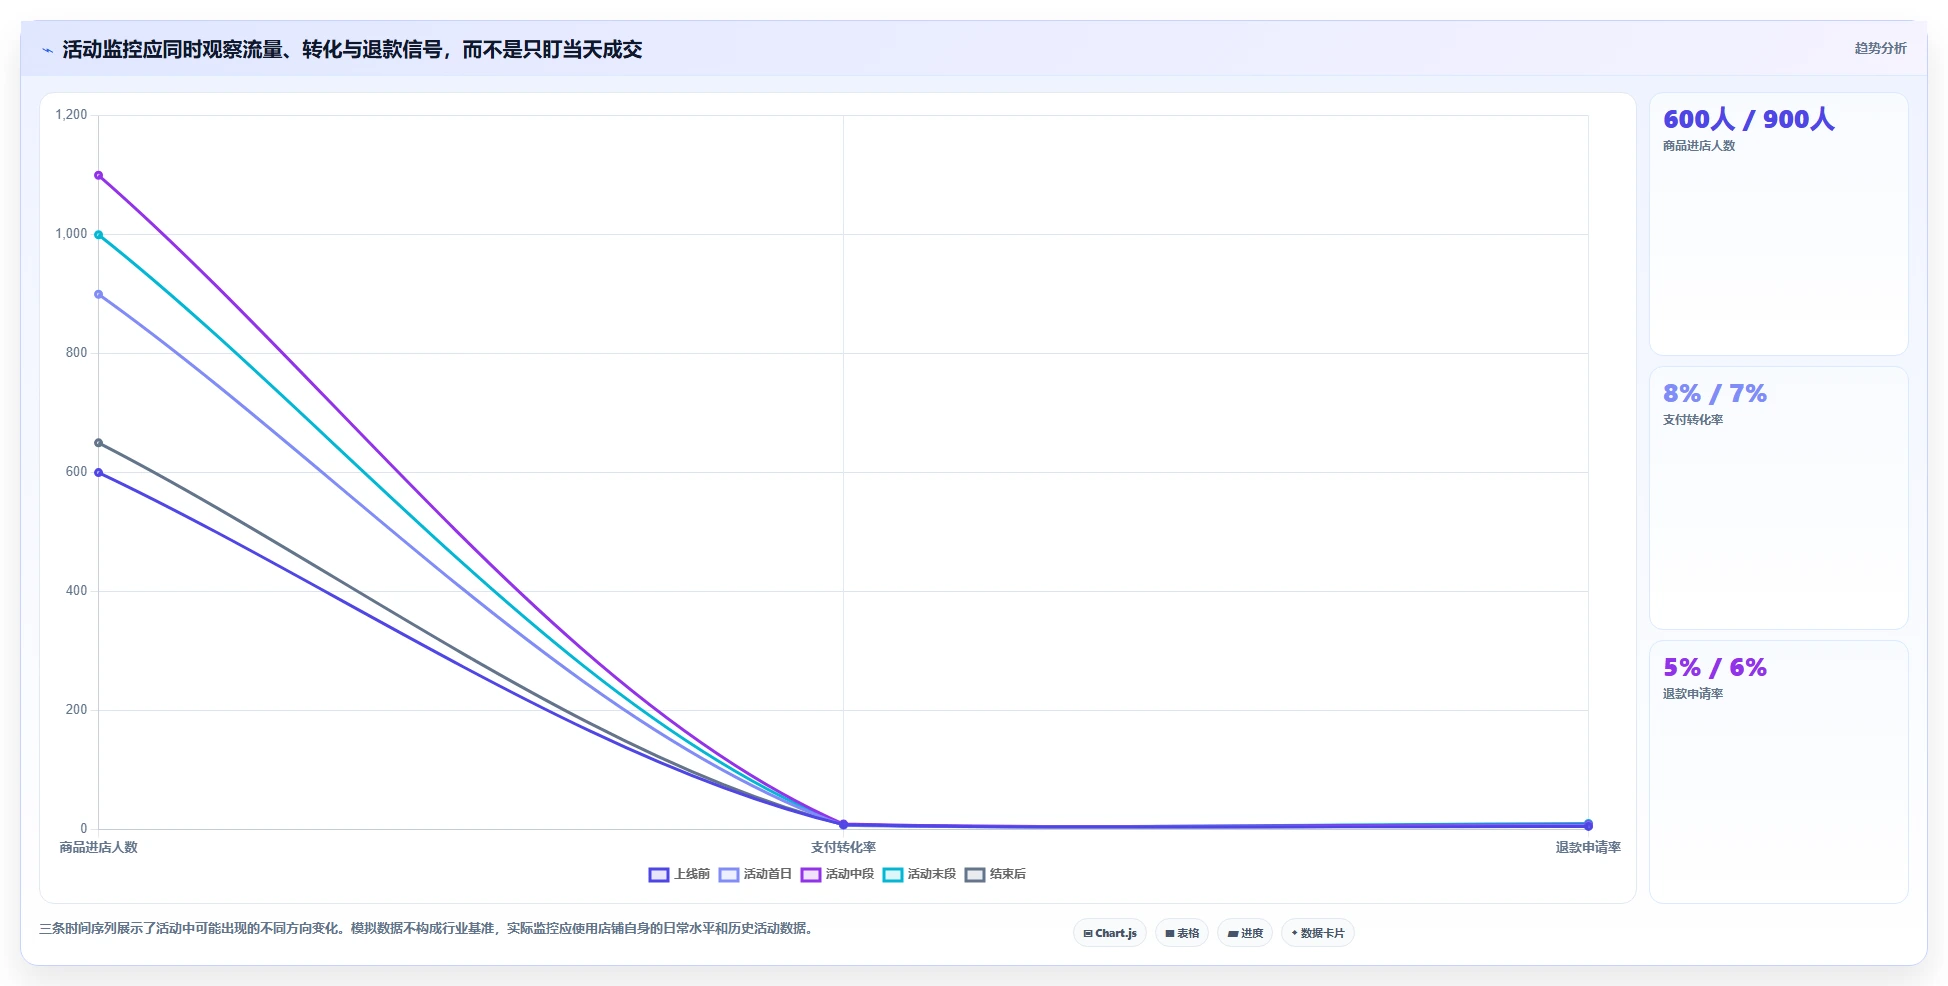The height and width of the screenshot is (986, 1948).
Task: Click the 400 y-axis tick label
Action: click(76, 591)
